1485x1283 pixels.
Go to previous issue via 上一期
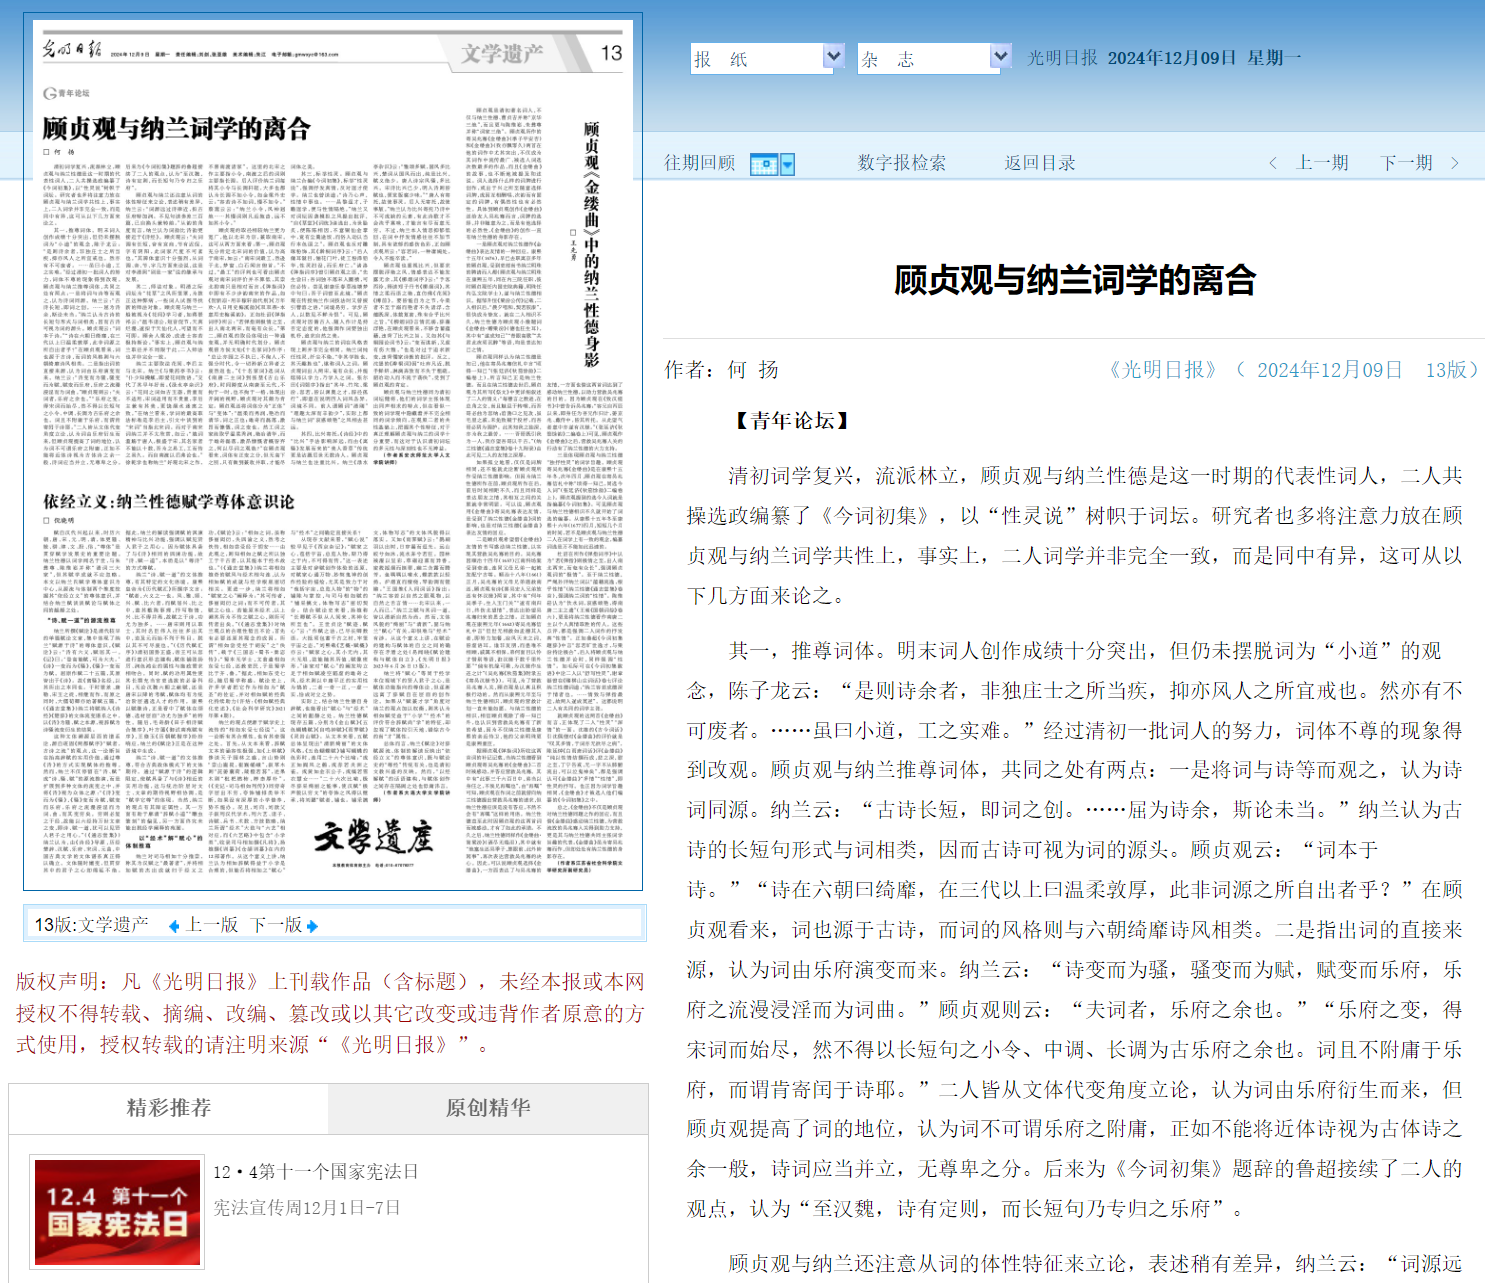[x=1322, y=163]
